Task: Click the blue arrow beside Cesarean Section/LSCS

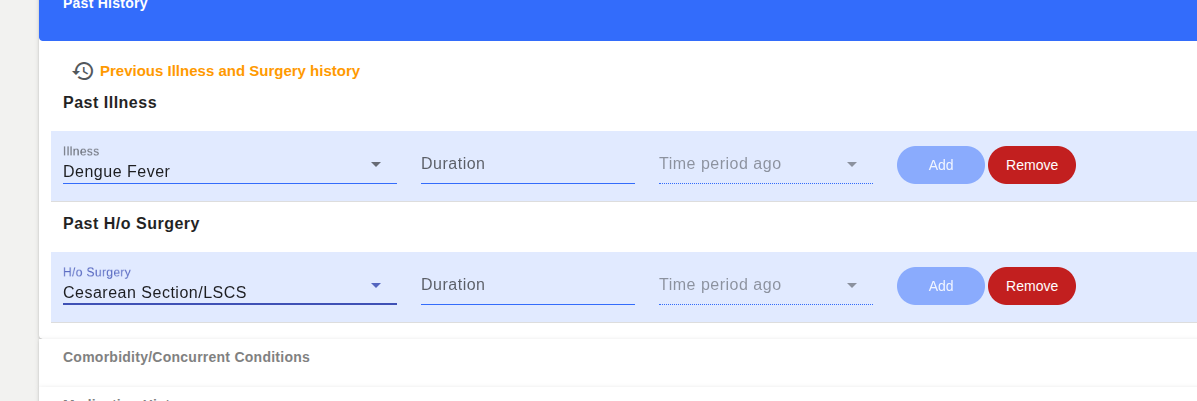Action: tap(376, 285)
